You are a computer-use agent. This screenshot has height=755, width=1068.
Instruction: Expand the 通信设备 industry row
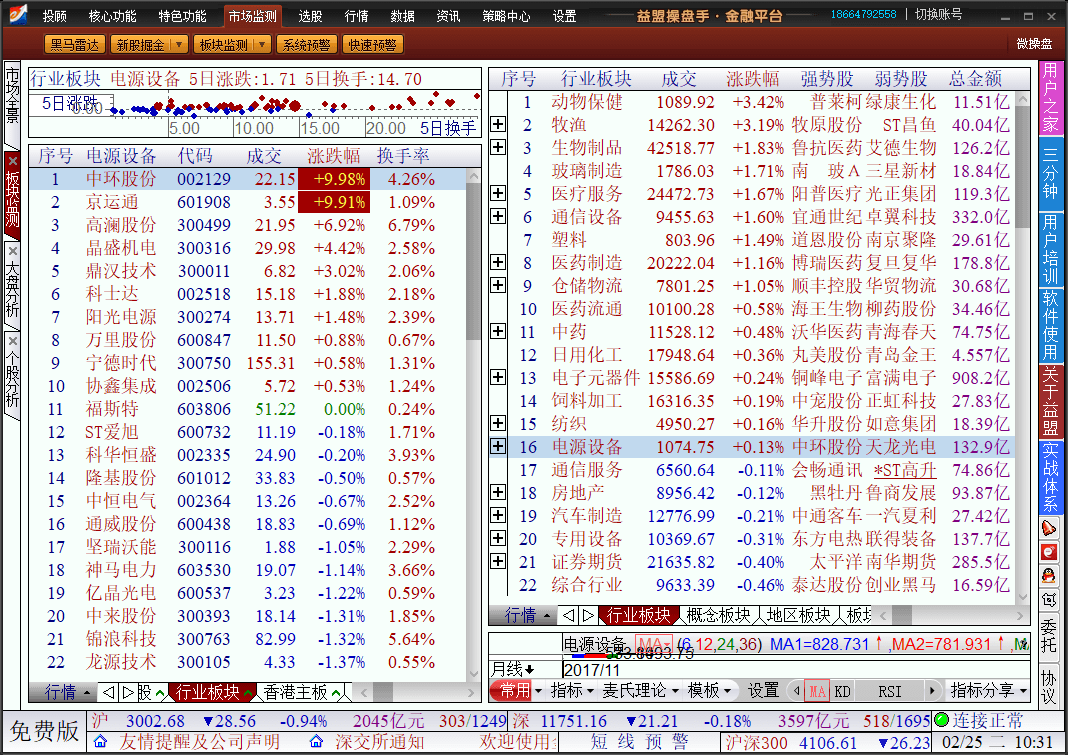[498, 216]
